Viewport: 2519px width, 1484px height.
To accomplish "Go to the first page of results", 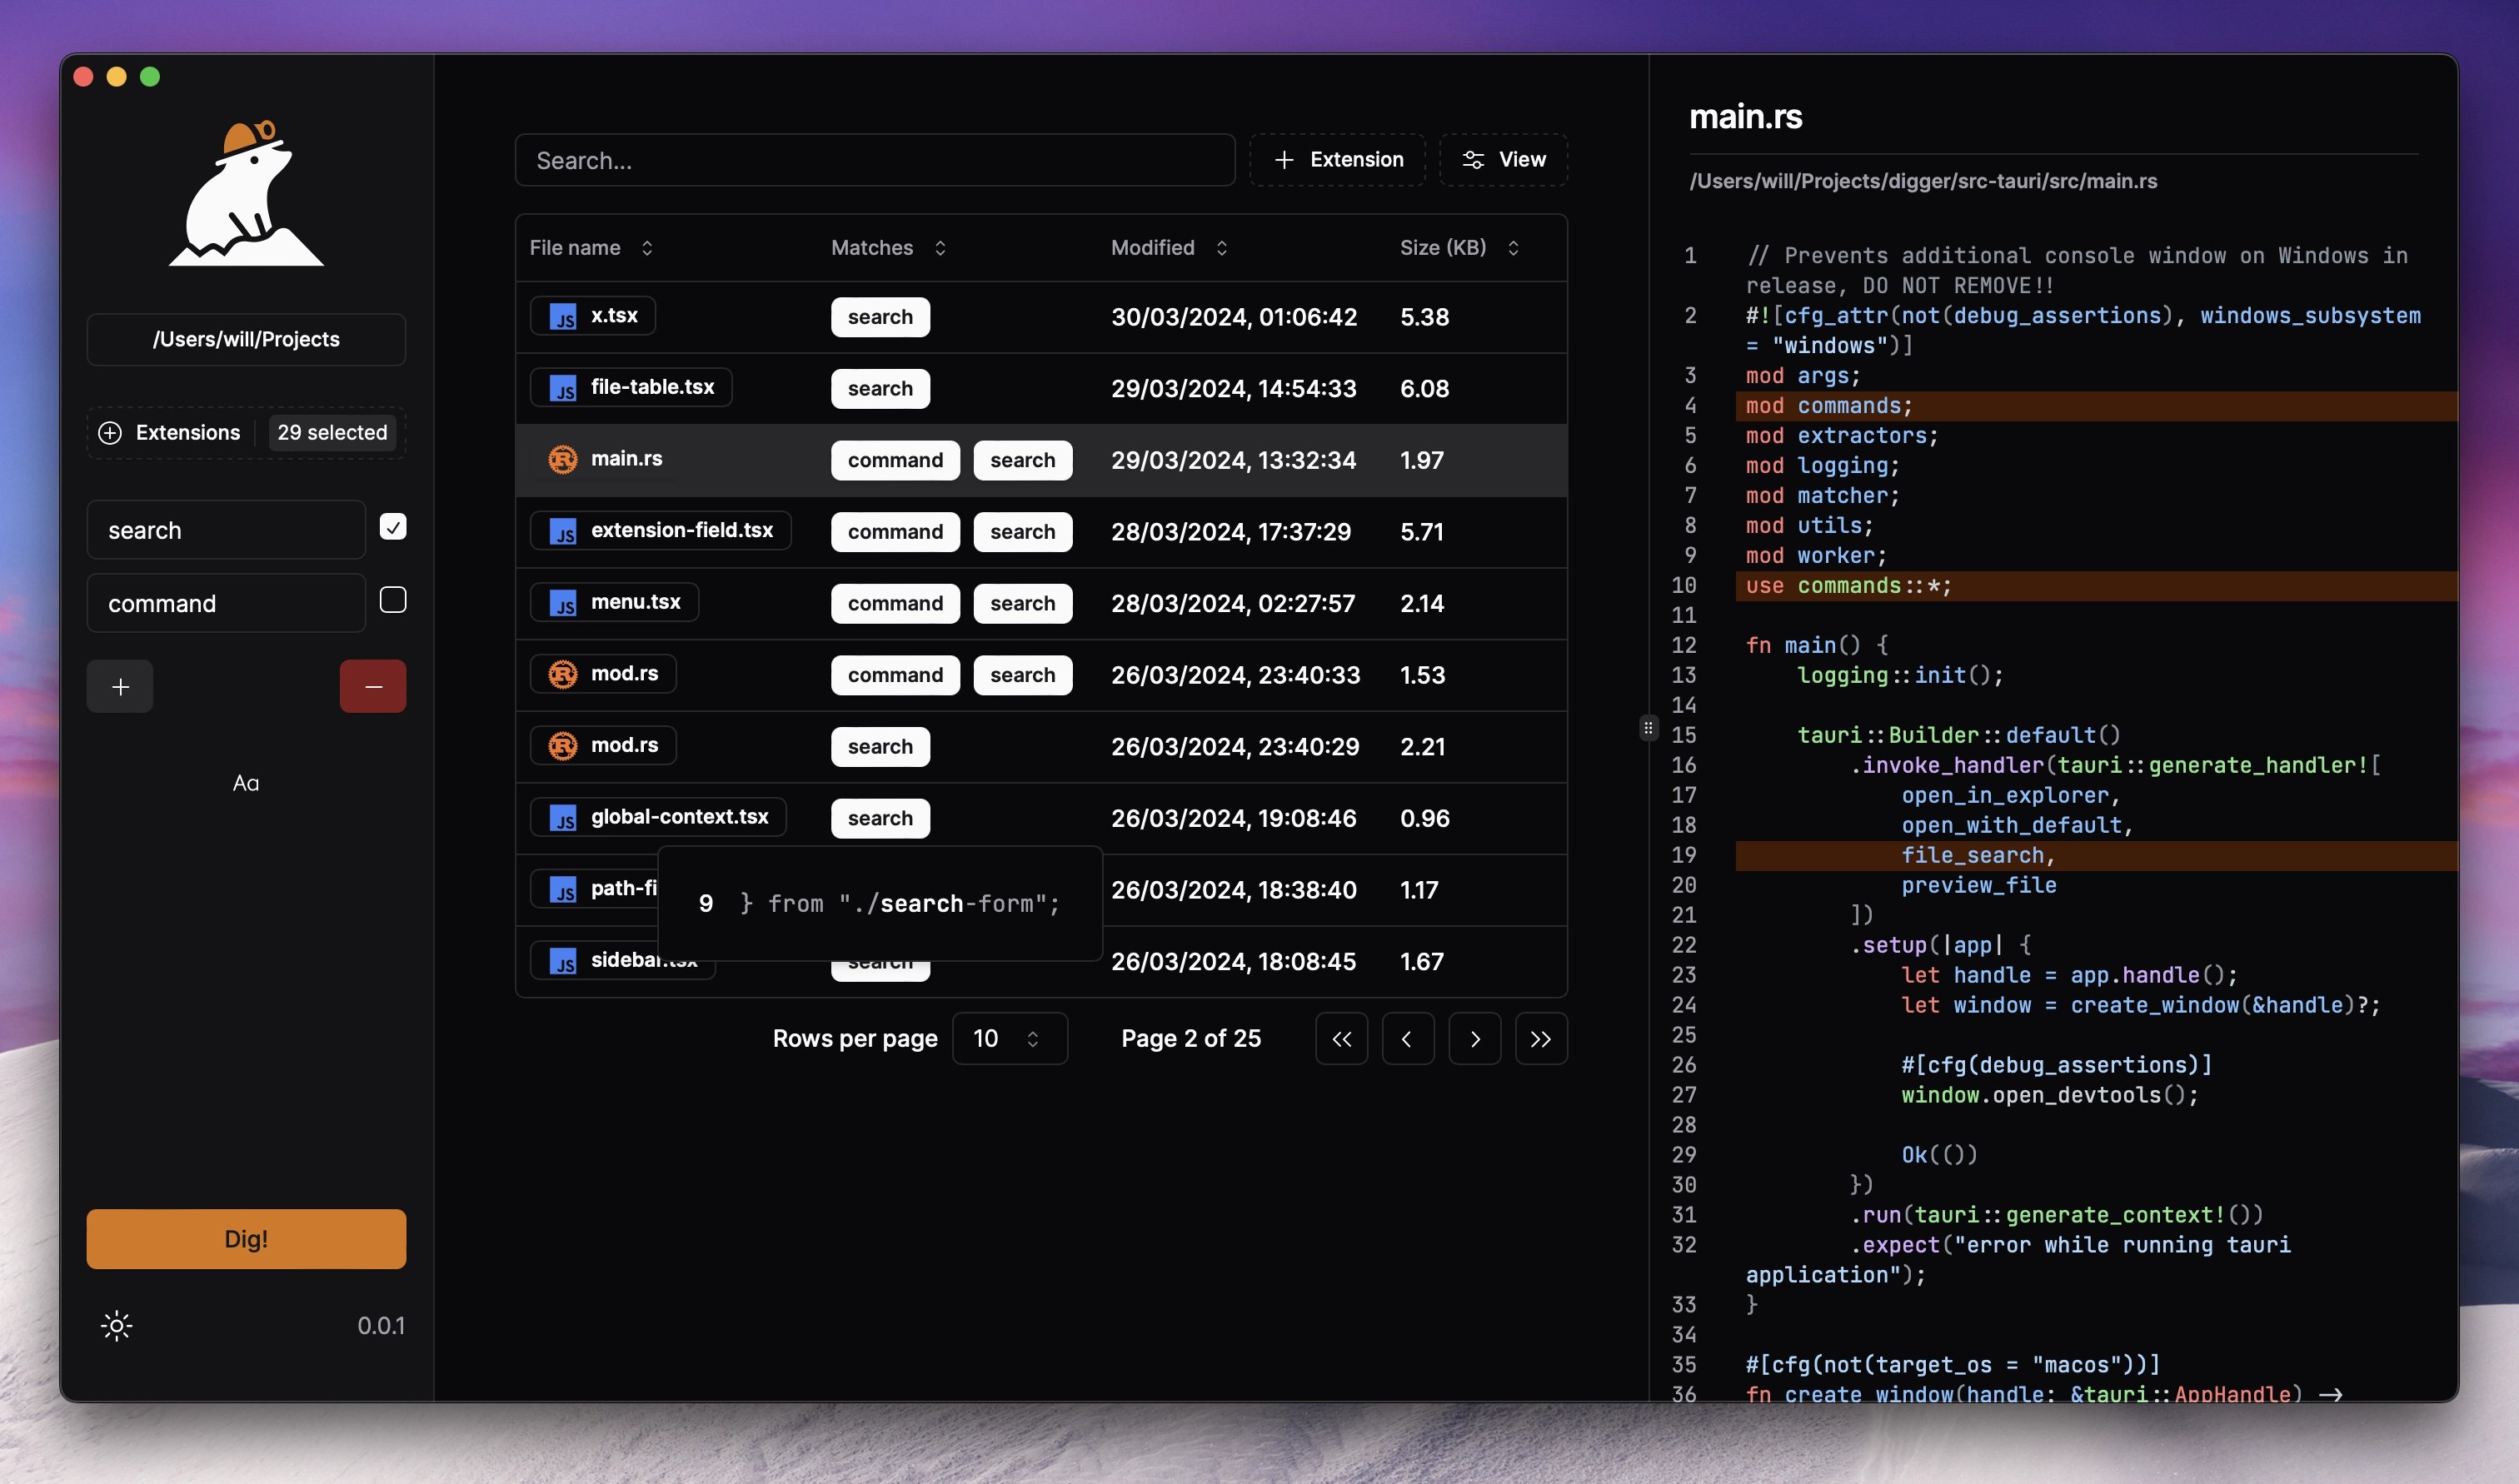I will point(1342,1039).
